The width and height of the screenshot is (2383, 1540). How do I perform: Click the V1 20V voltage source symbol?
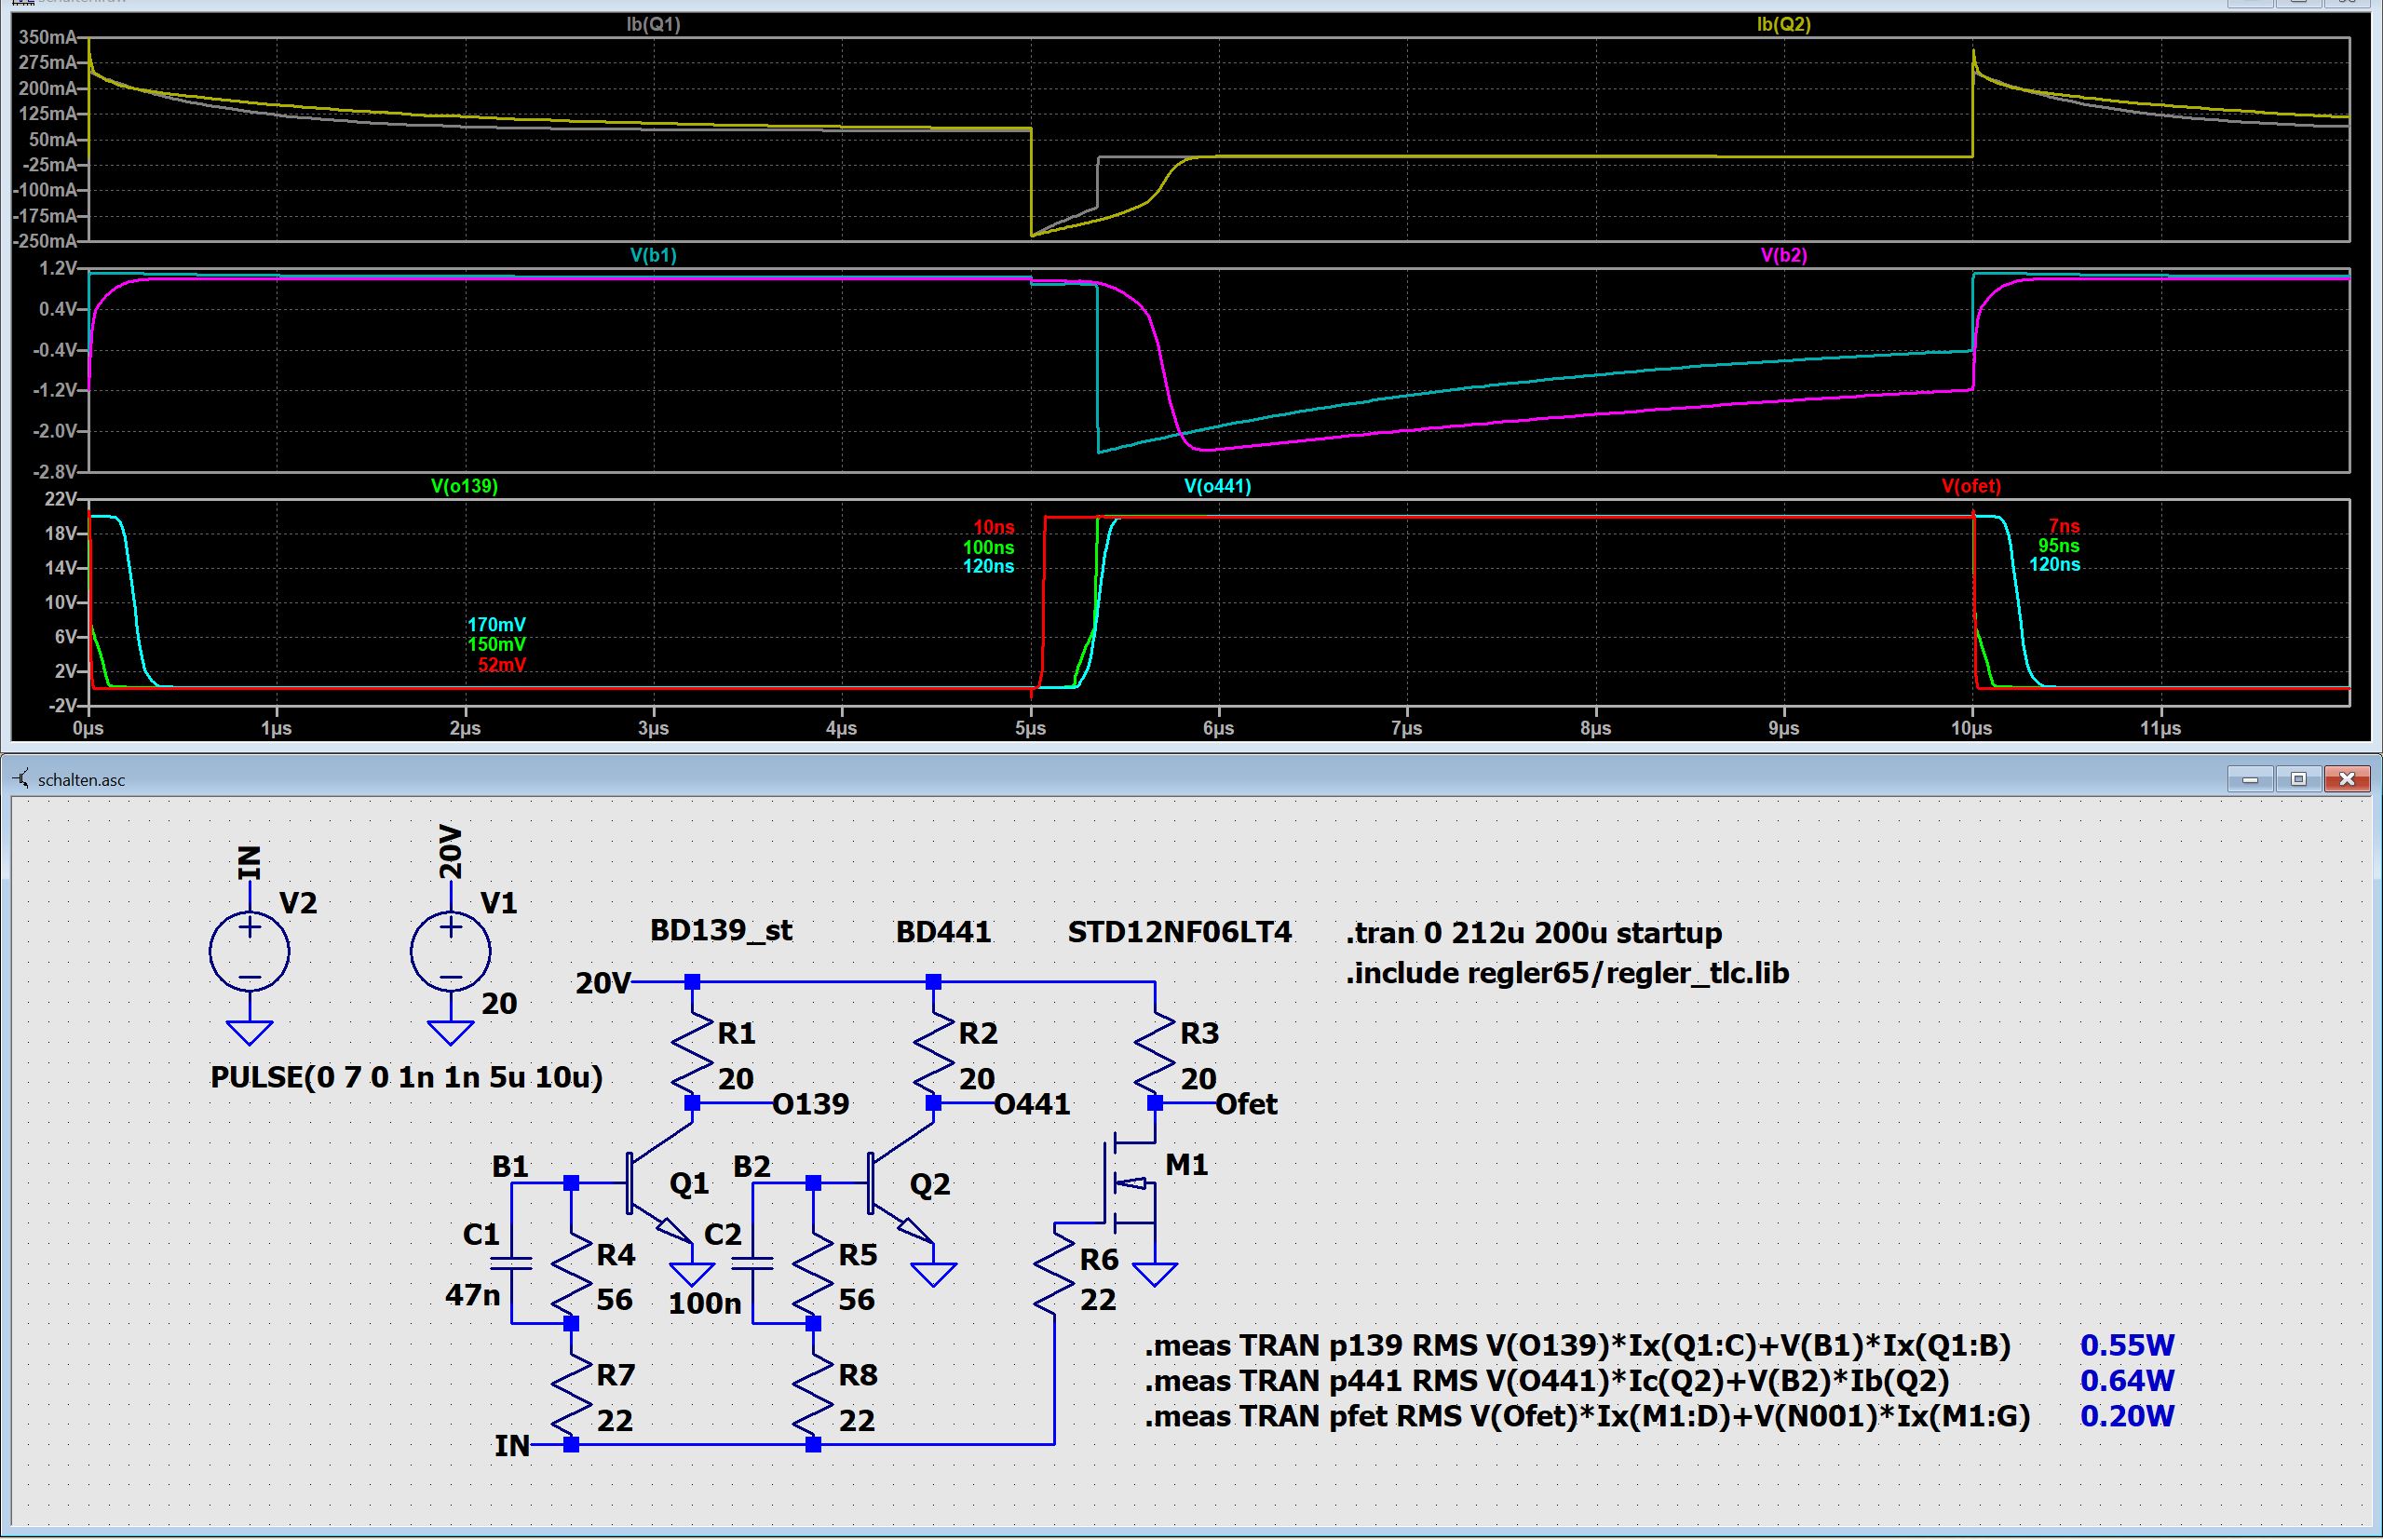pos(450,952)
